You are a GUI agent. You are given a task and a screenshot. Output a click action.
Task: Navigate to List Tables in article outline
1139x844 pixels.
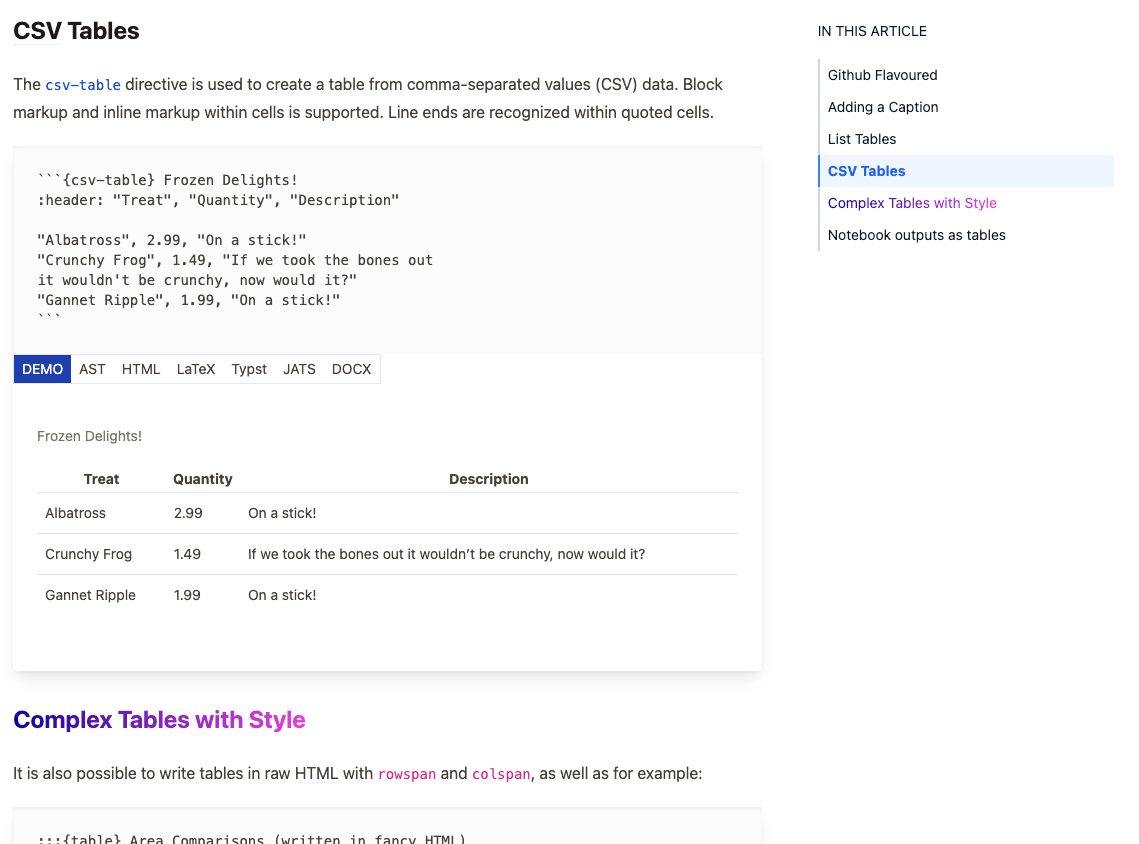[x=861, y=139]
